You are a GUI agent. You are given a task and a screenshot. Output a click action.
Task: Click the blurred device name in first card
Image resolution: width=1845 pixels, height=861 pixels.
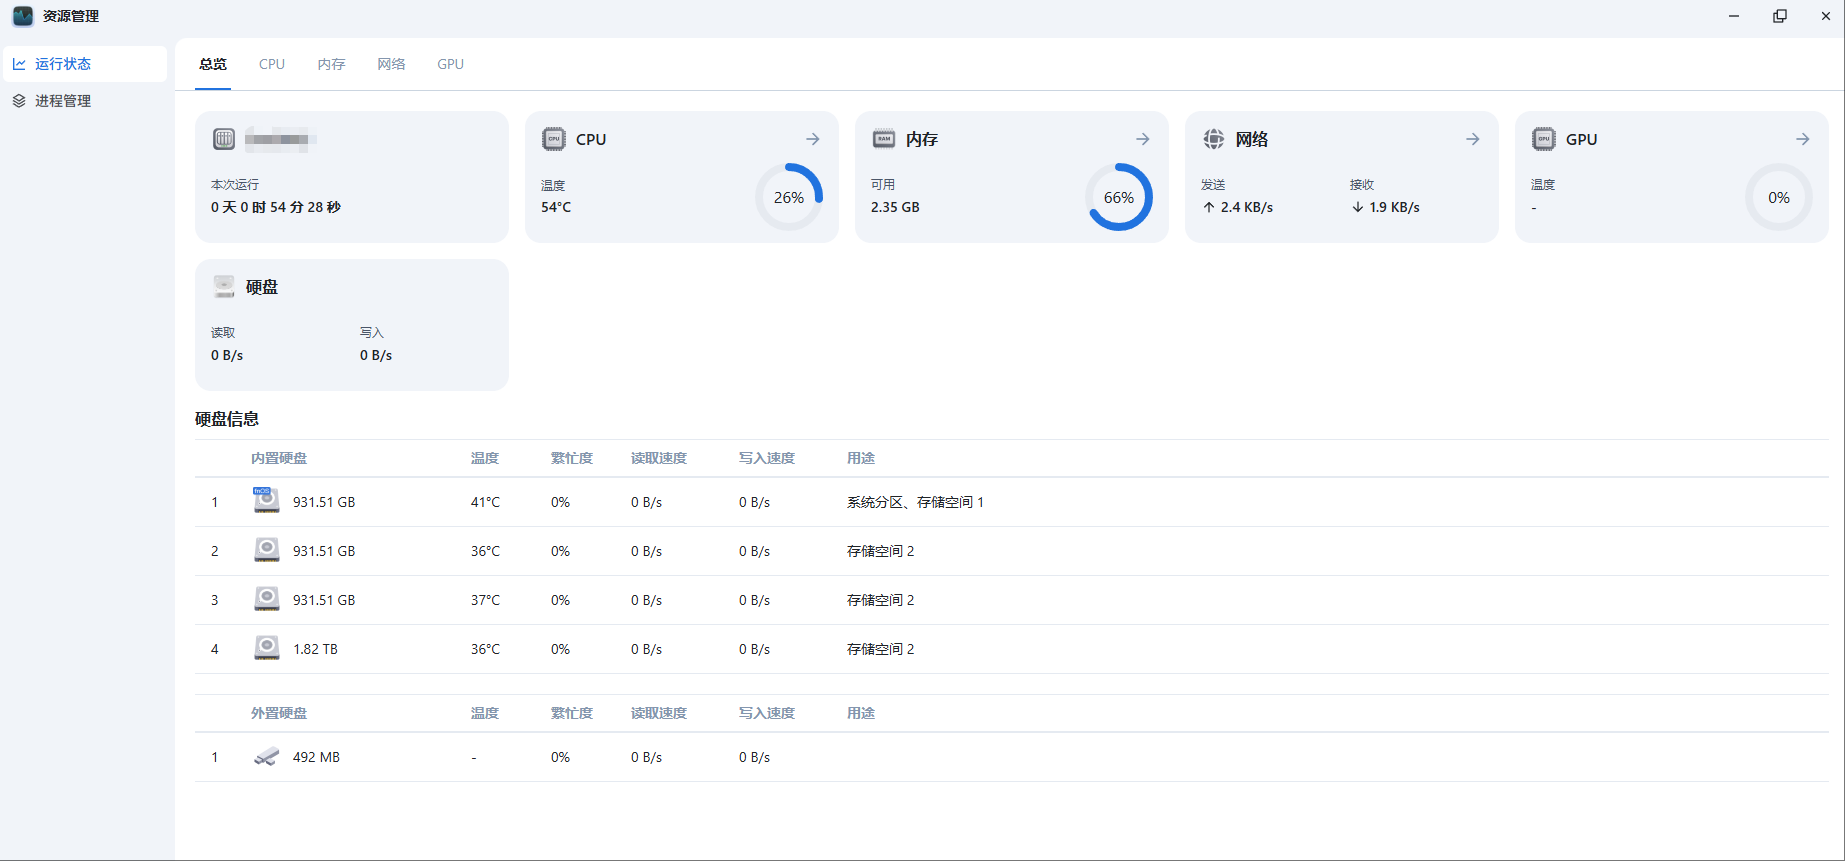pyautogui.click(x=281, y=139)
